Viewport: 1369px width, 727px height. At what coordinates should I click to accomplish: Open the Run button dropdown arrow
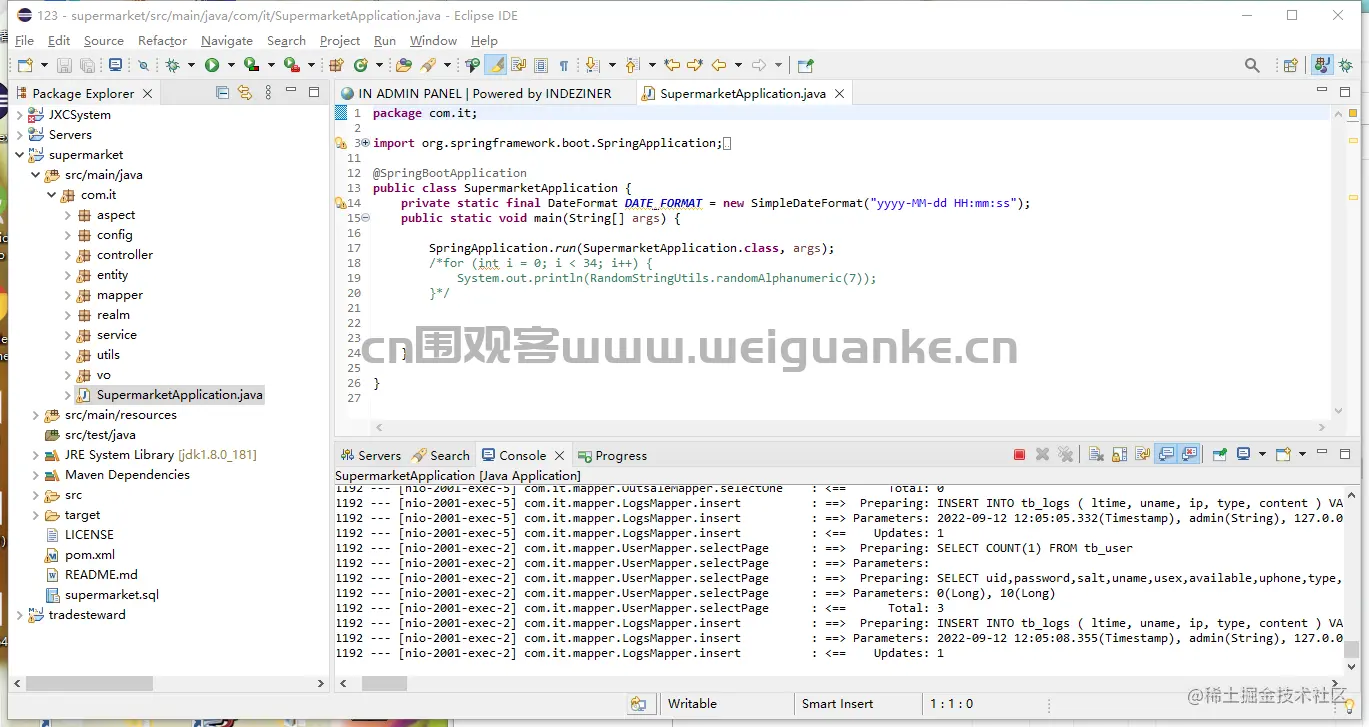pos(231,66)
